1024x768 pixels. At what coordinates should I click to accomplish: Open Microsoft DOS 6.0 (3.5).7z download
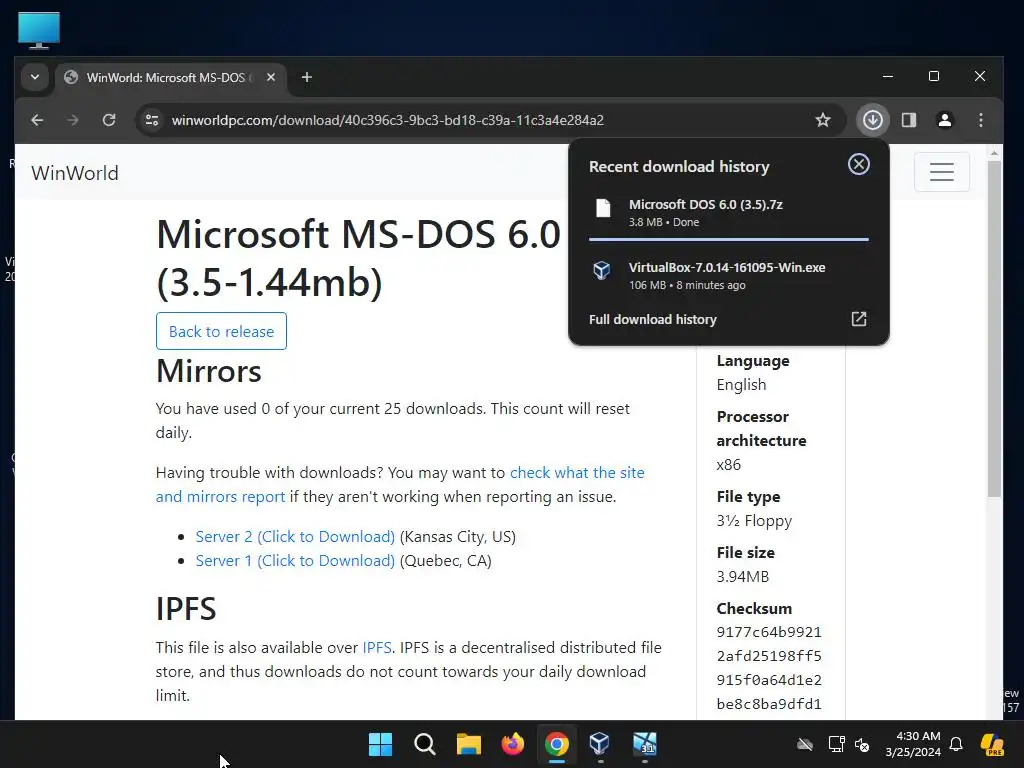click(x=729, y=212)
